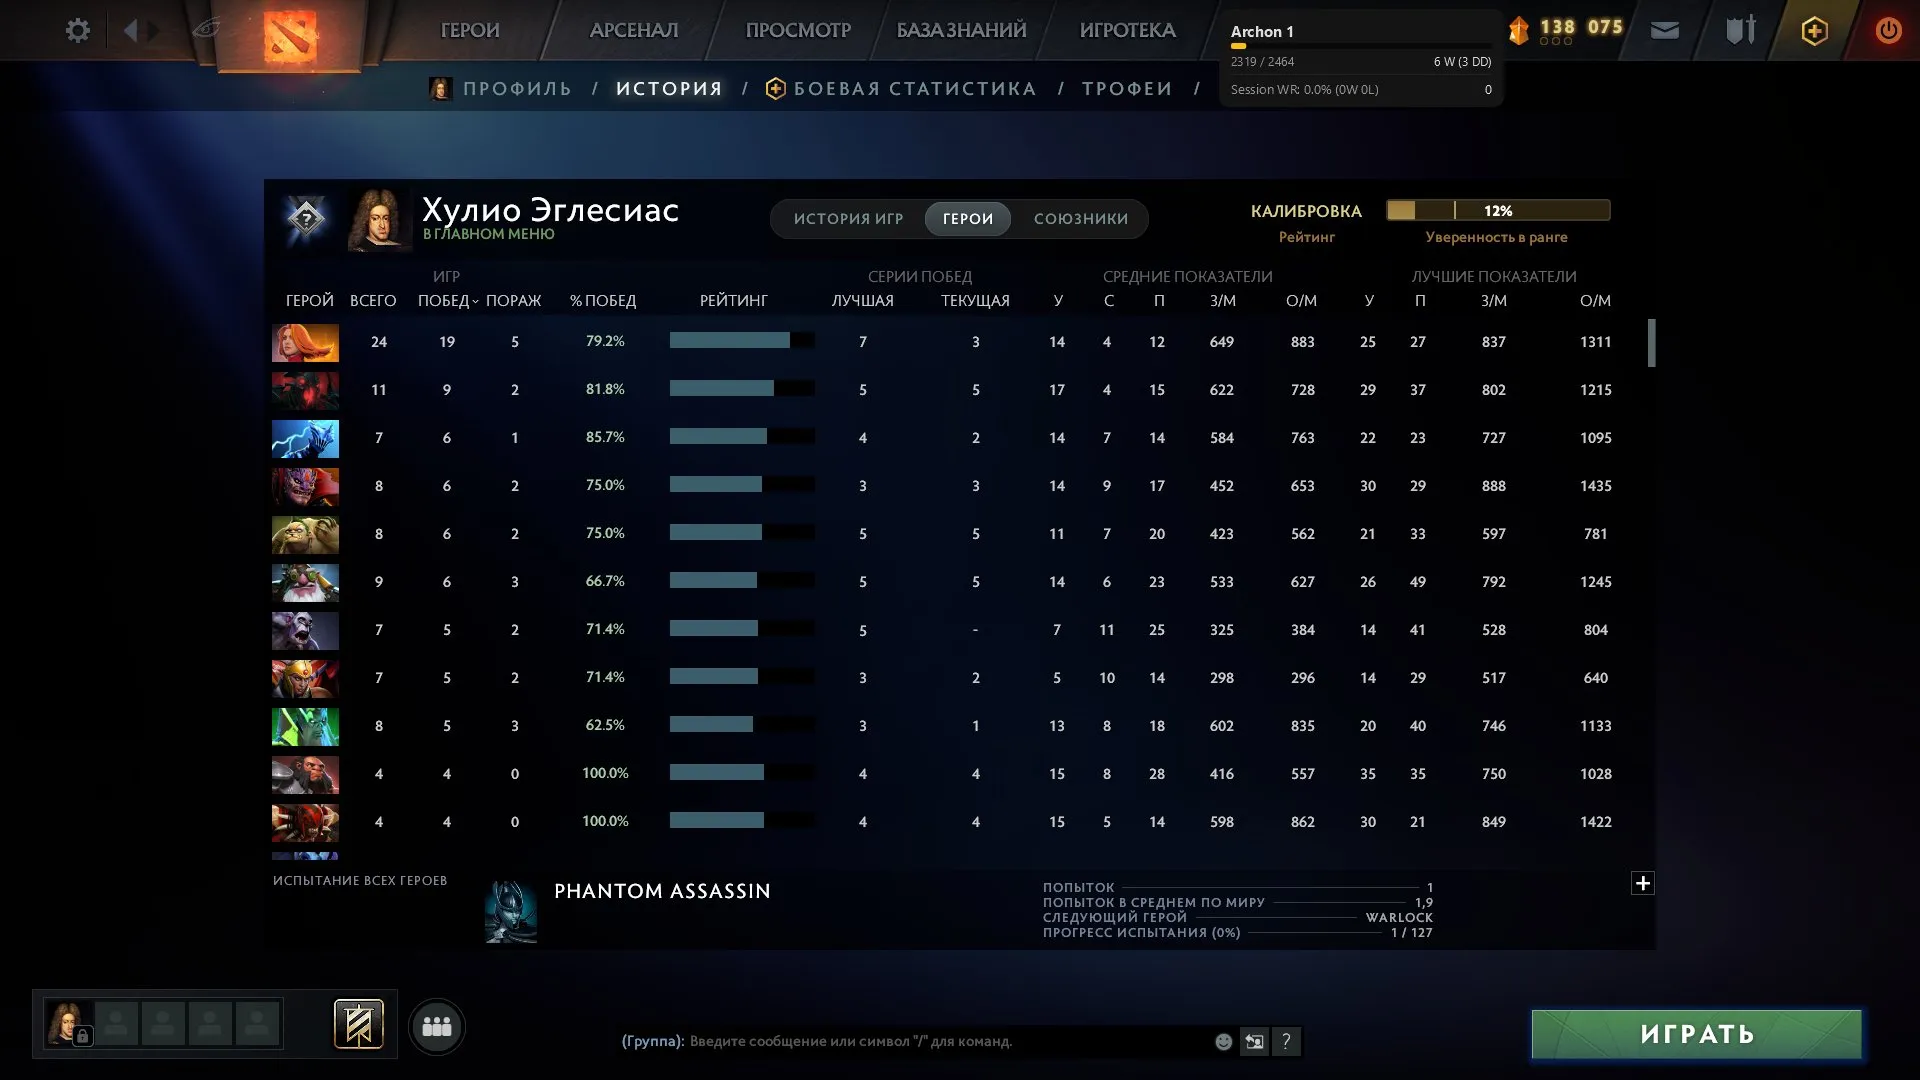The height and width of the screenshot is (1080, 1920).
Task: Open the БАЗА ЗНАНИЙ top menu
Action: click(961, 30)
